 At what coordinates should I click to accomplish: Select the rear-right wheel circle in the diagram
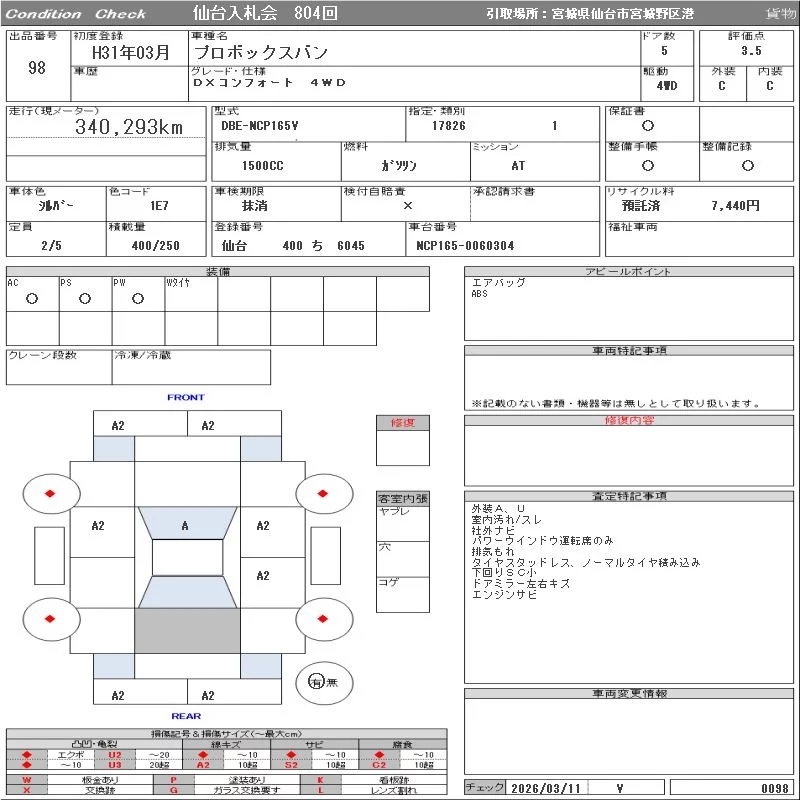[325, 619]
